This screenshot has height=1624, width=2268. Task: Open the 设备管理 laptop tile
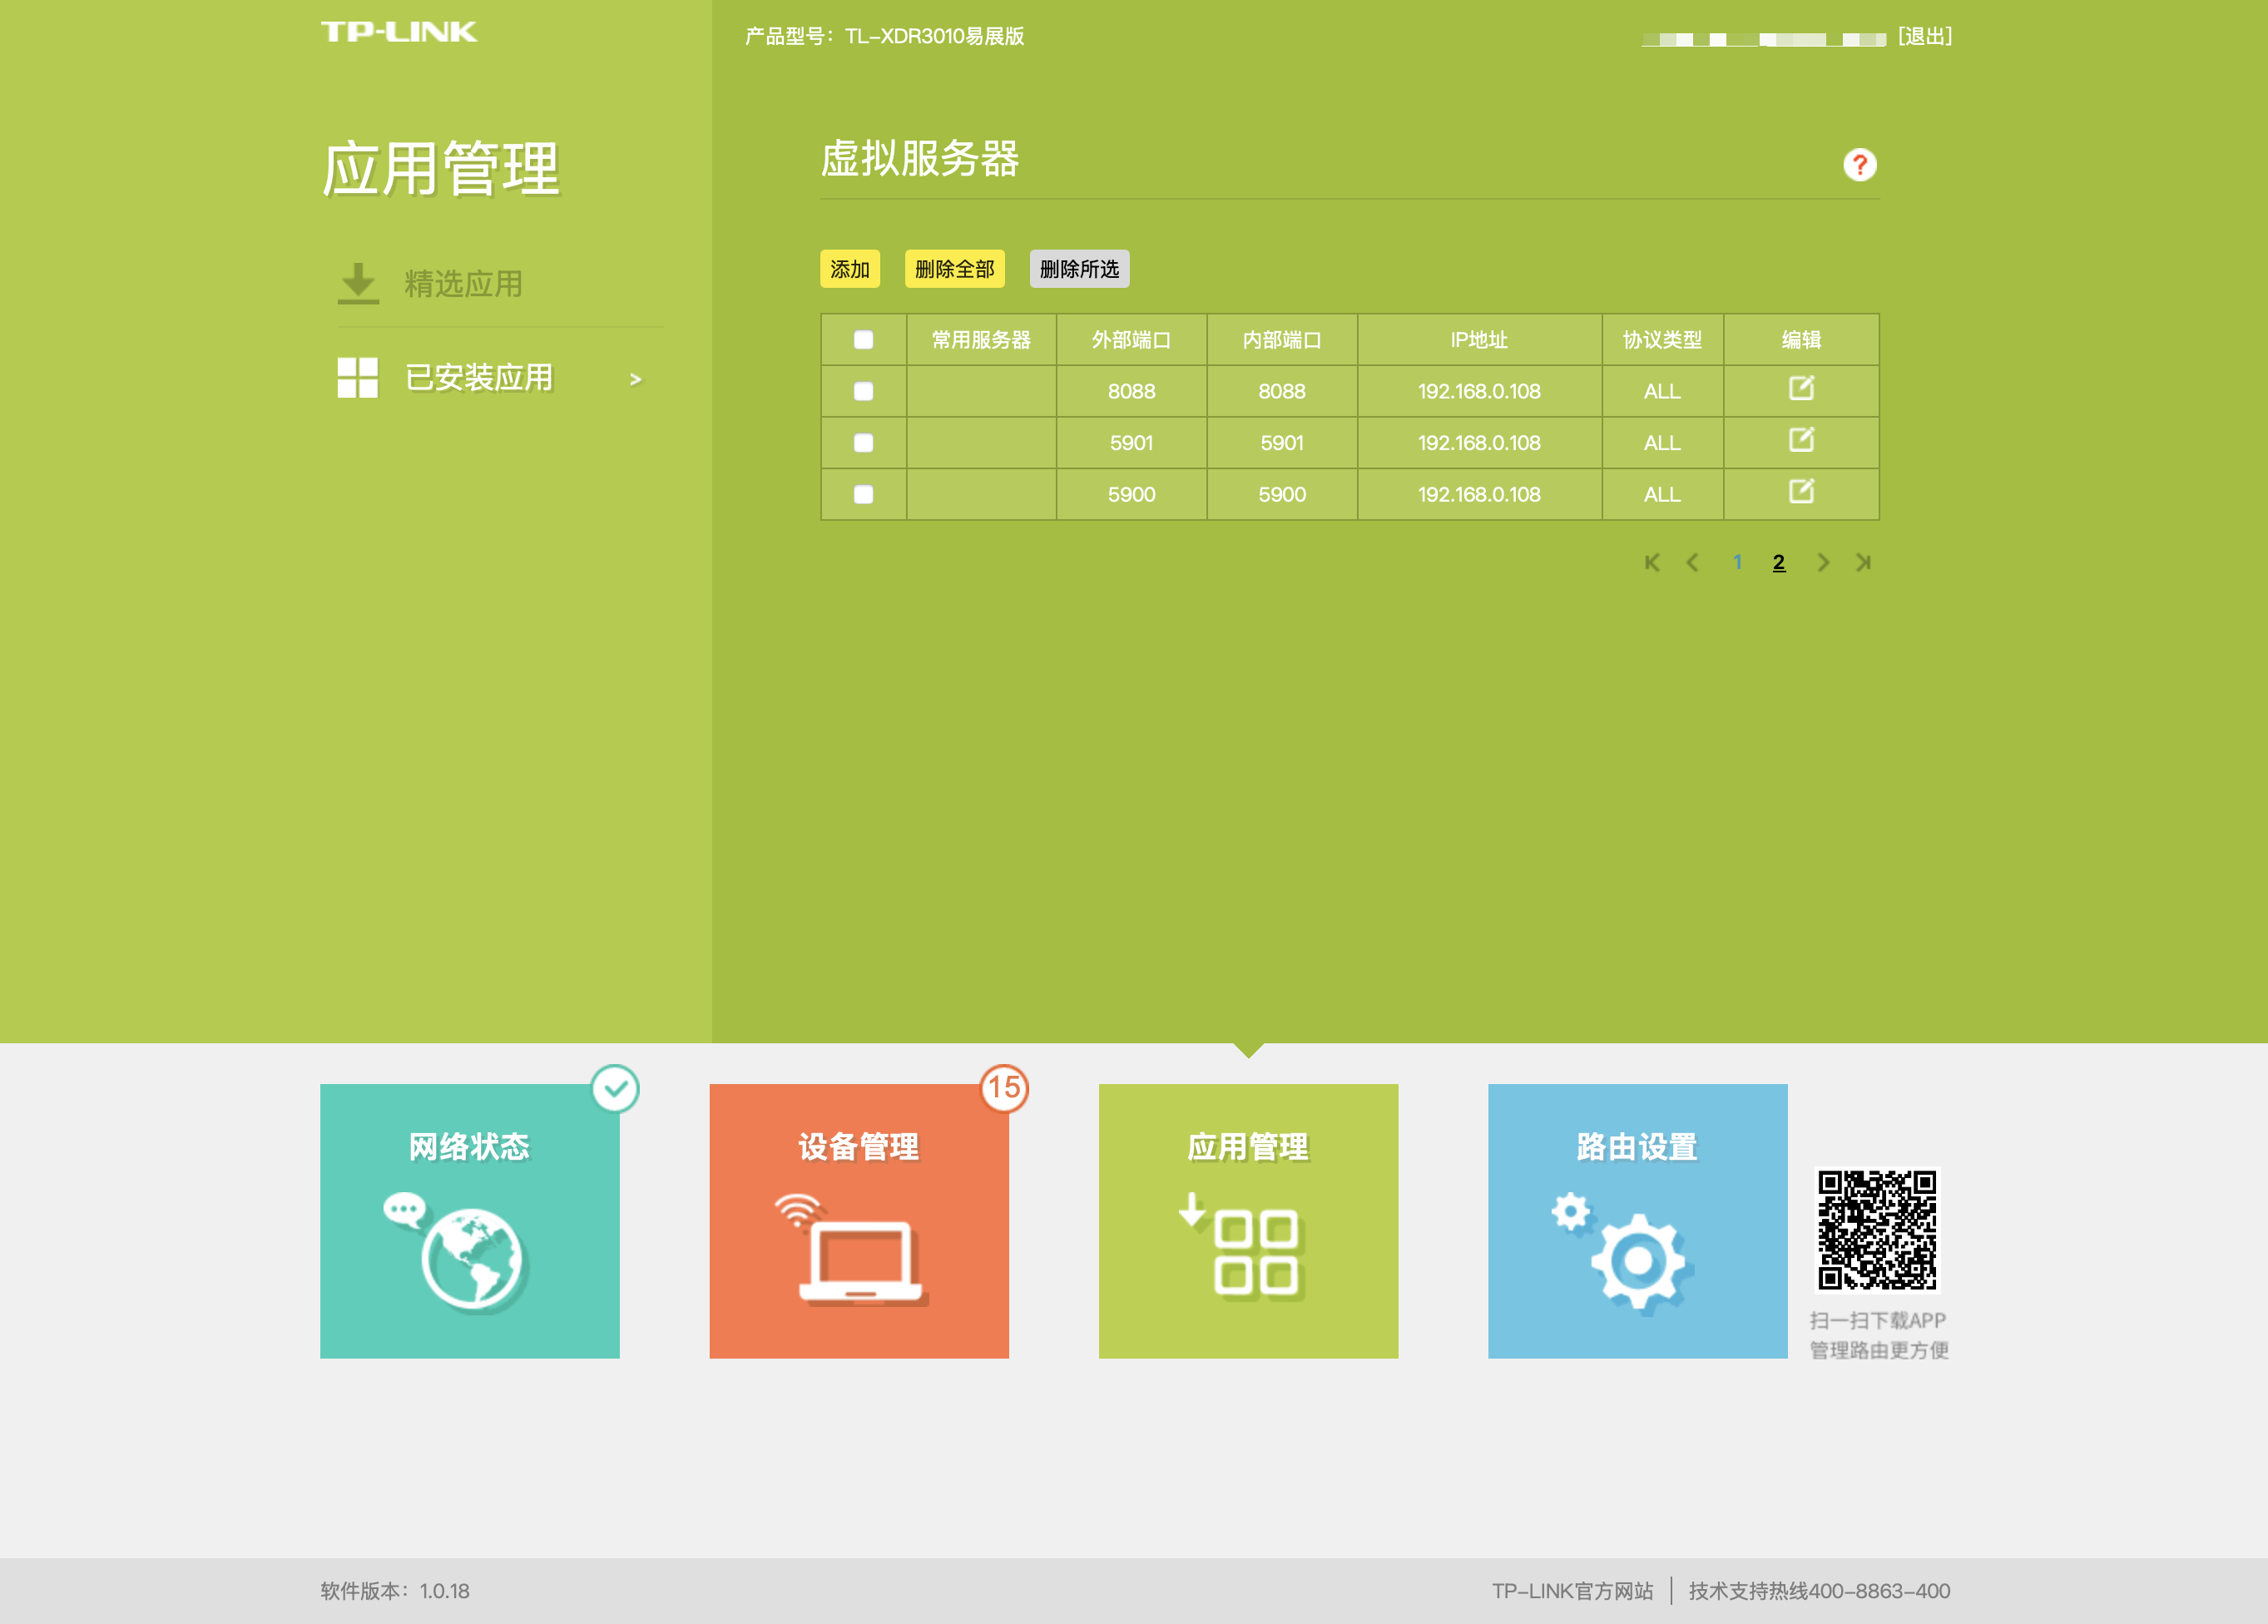click(x=858, y=1220)
